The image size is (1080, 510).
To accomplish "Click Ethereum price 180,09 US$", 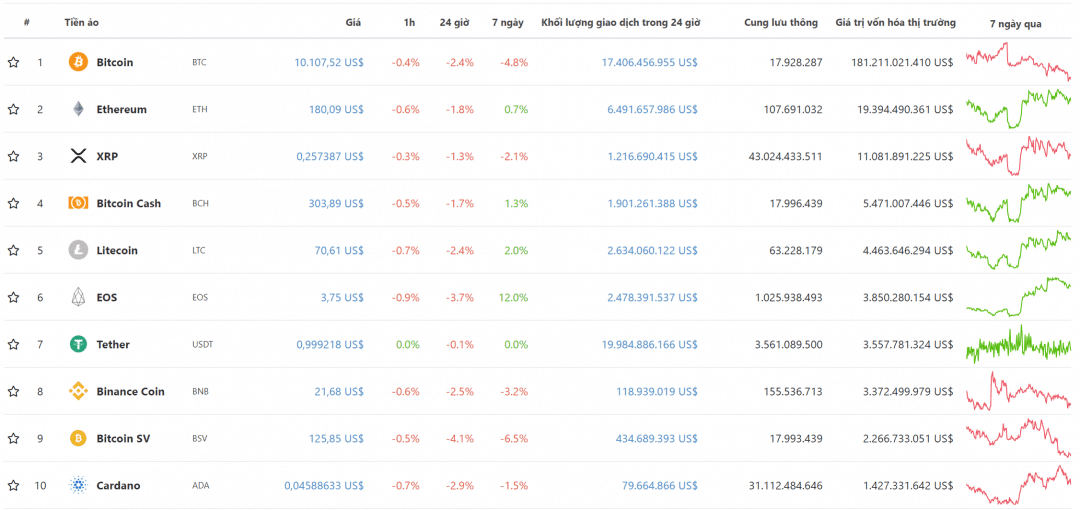I will [x=338, y=109].
